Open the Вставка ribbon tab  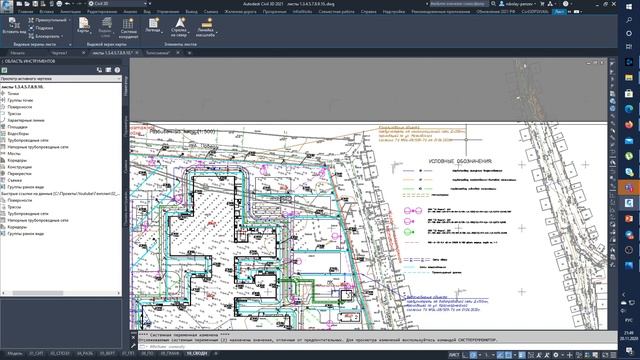[x=47, y=12]
